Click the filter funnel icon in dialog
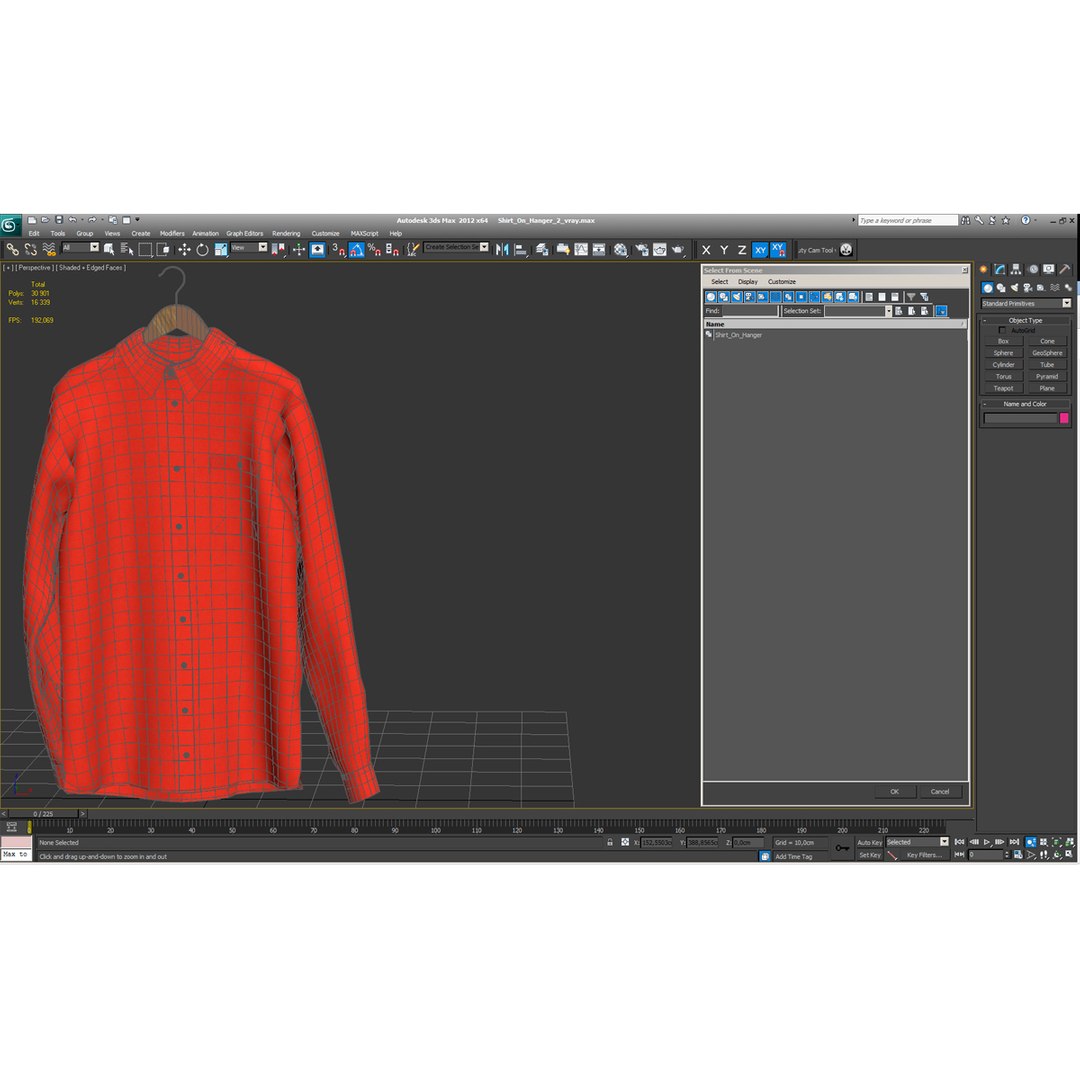 click(x=911, y=297)
